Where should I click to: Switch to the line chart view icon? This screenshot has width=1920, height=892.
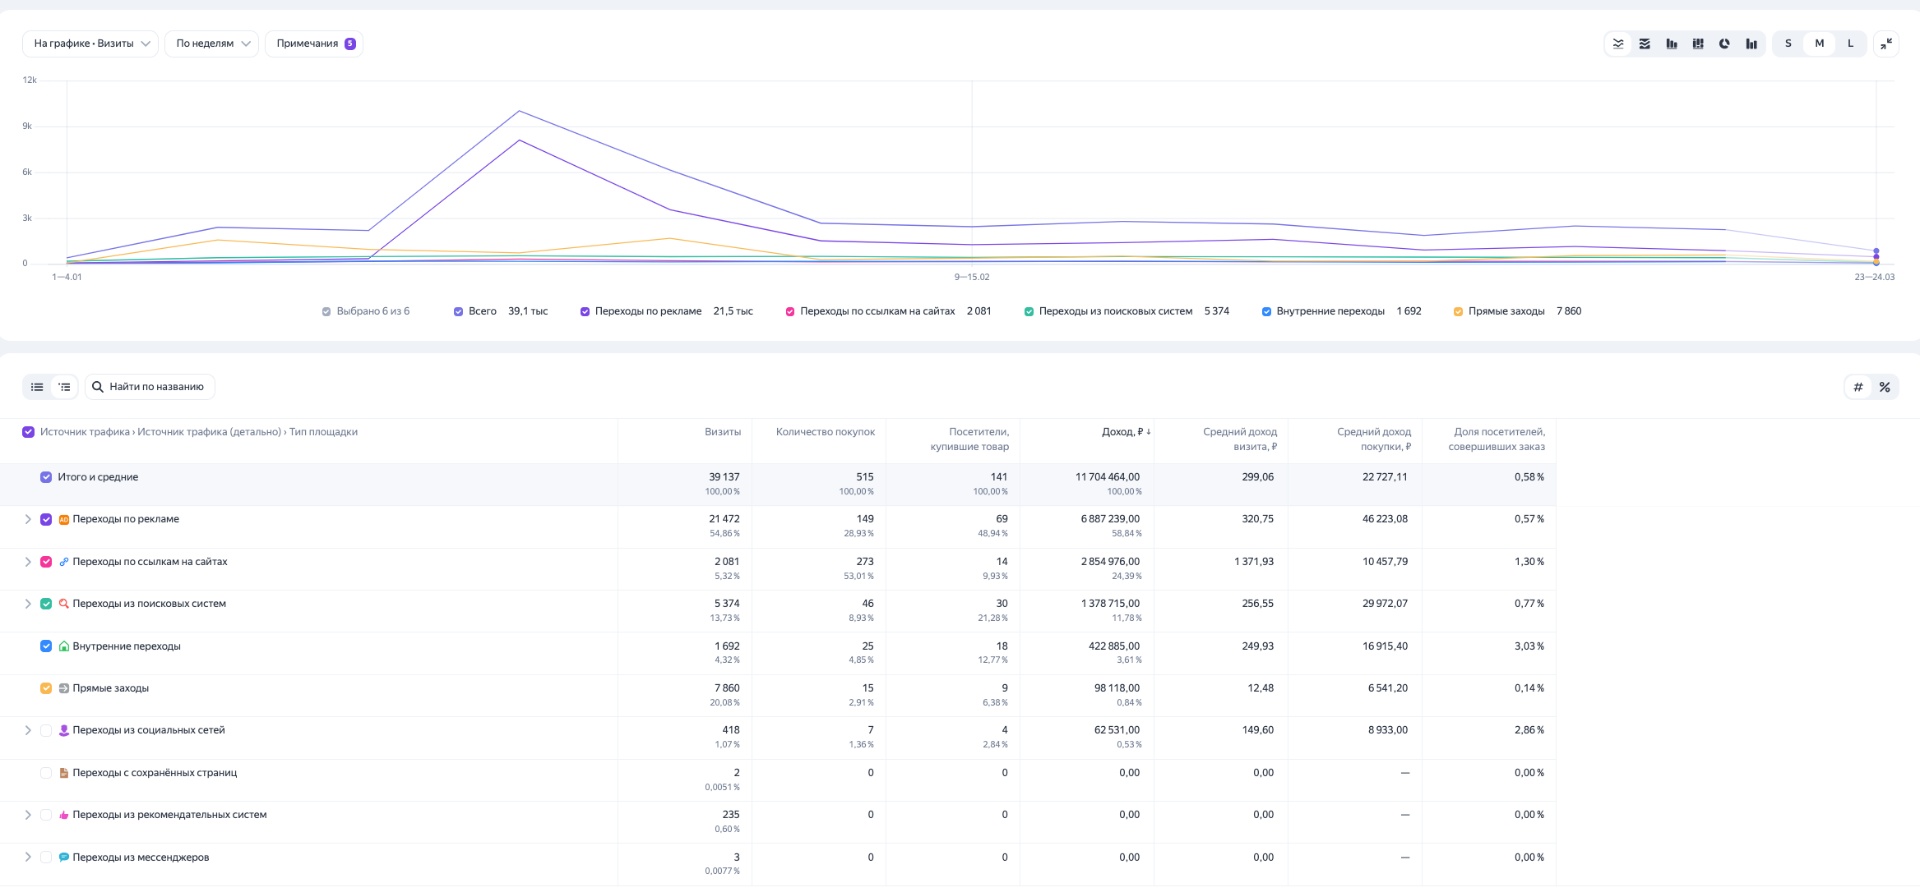(x=1618, y=44)
